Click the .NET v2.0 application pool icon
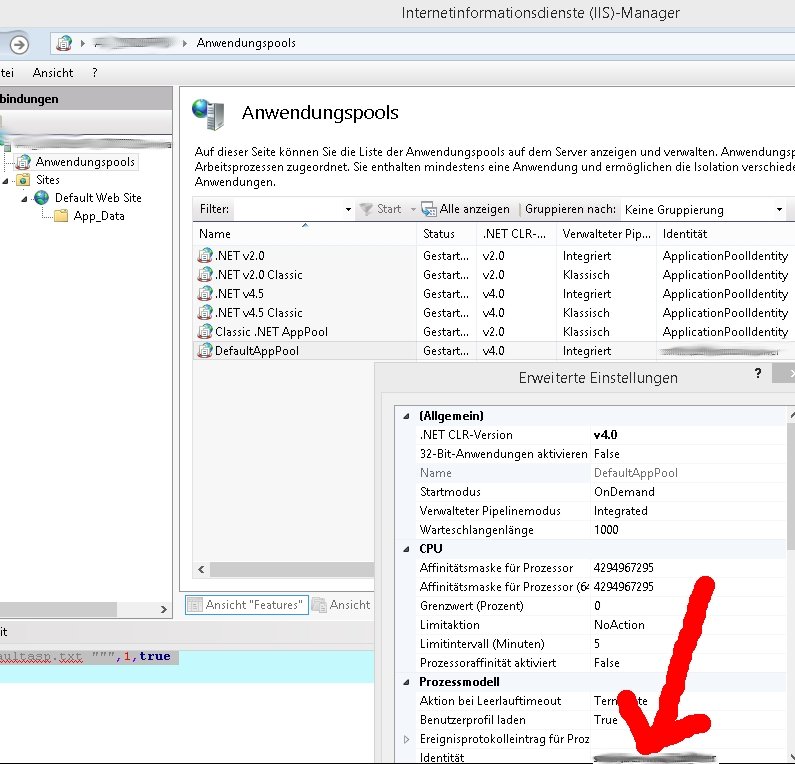This screenshot has width=795, height=764. tap(206, 256)
